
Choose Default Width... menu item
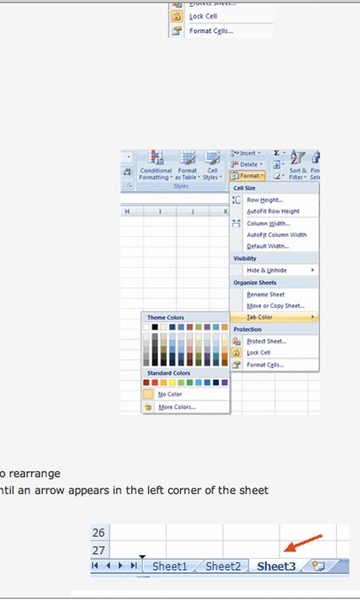(268, 246)
